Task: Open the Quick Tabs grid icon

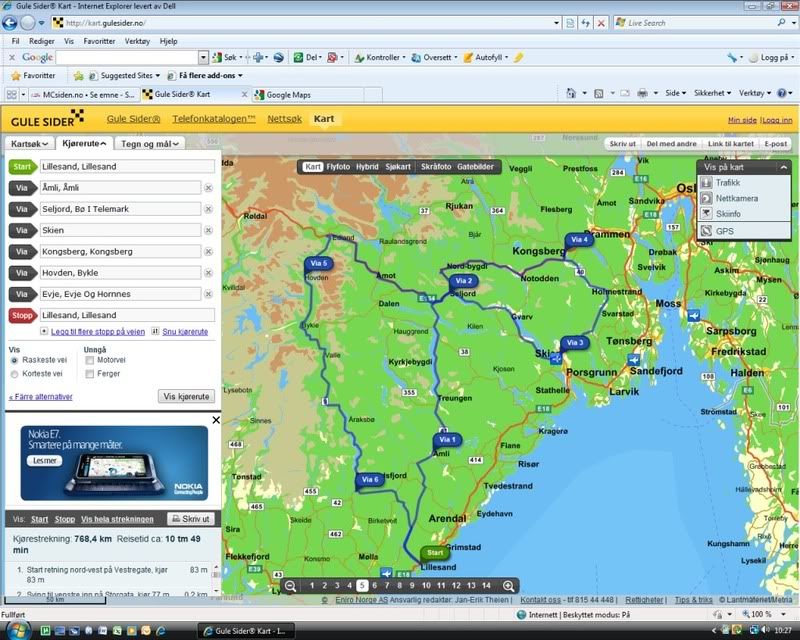Action: point(11,94)
